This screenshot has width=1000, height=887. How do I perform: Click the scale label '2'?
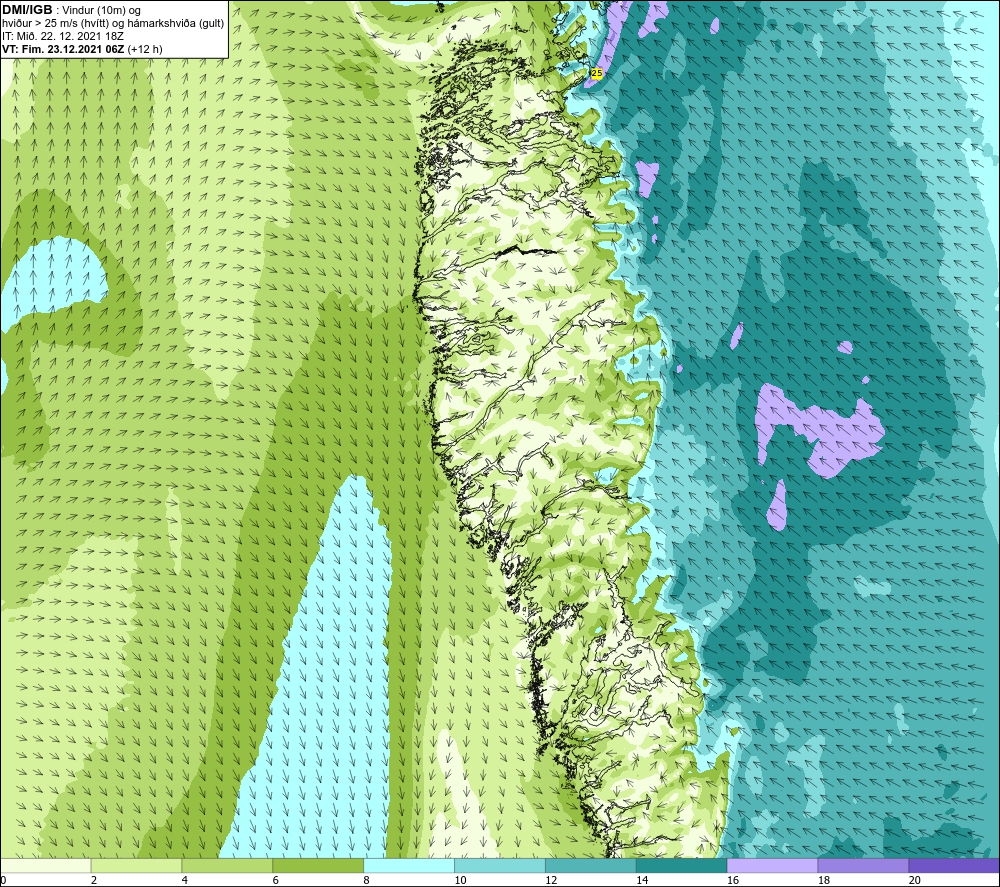tap(94, 880)
